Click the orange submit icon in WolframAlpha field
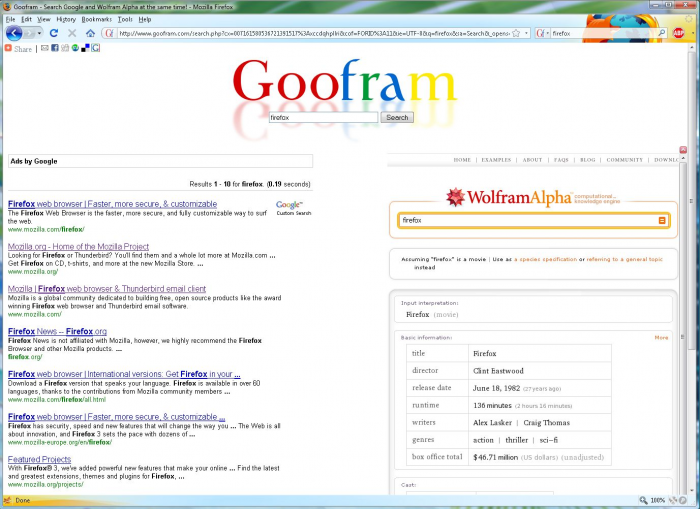Viewport: 700px width, 509px height. 662,221
